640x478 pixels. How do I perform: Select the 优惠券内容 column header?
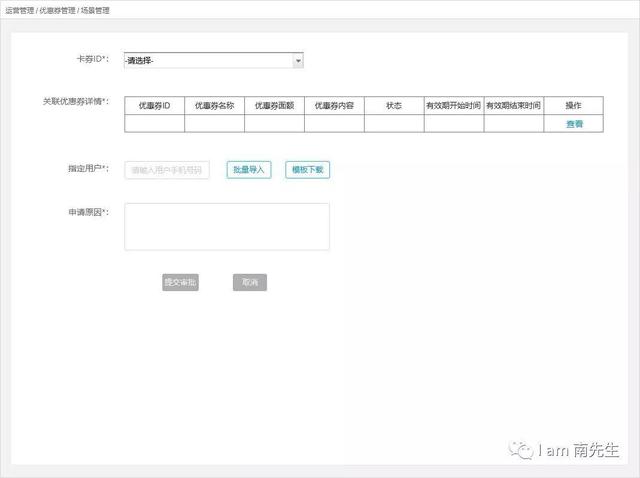(x=334, y=106)
